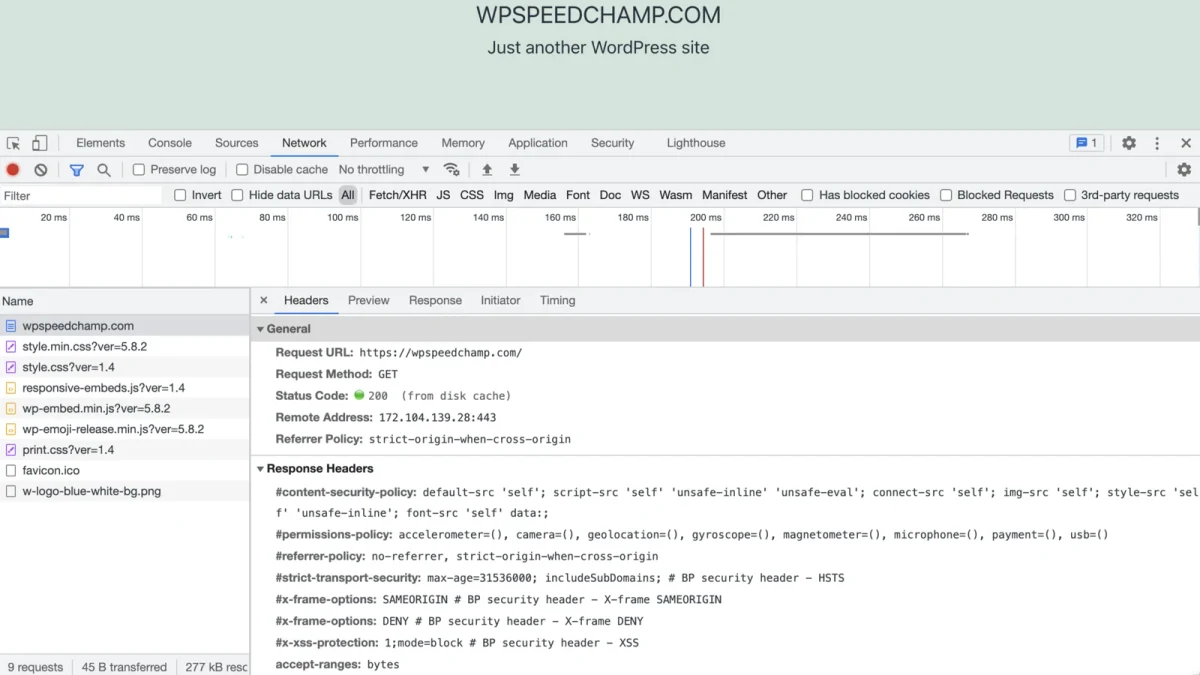This screenshot has height=675, width=1200.
Task: Click the blue DOMContentLoaded marker in timeline
Action: 690,257
